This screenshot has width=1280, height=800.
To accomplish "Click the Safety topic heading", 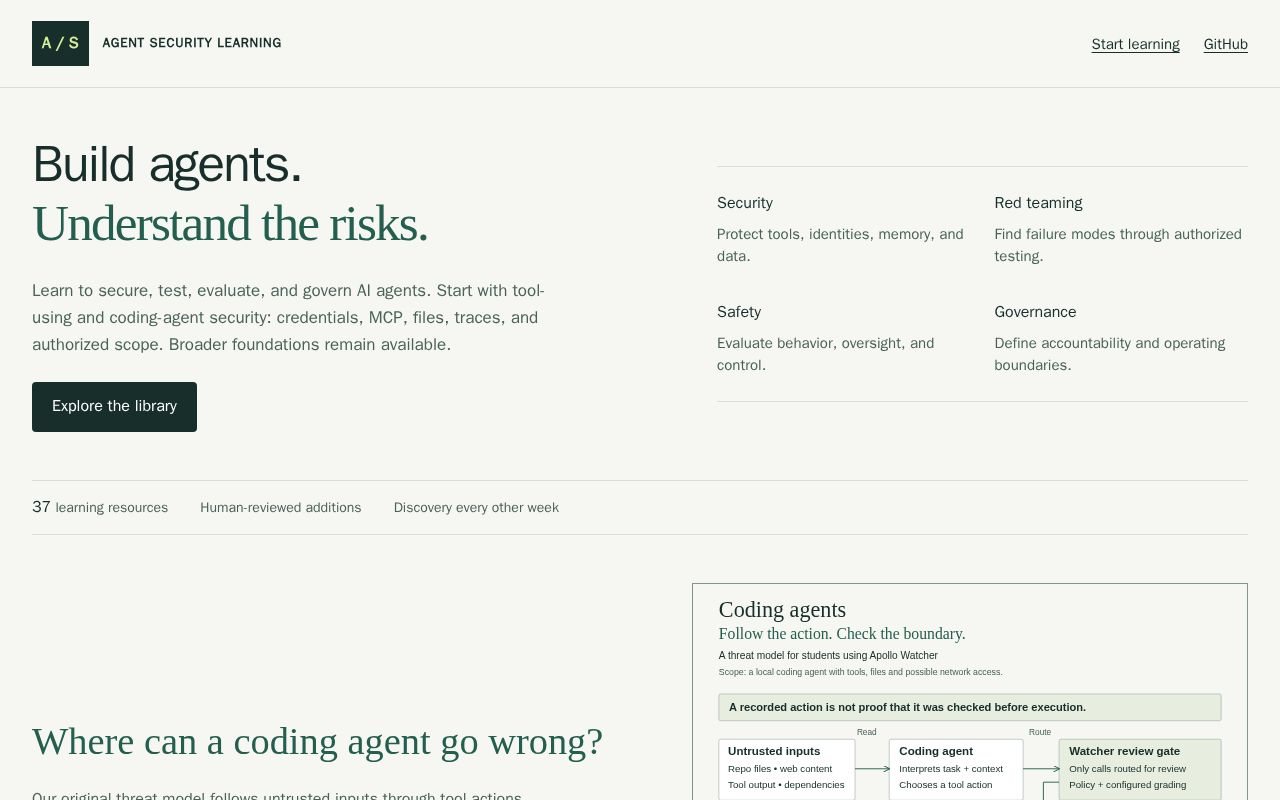I will pos(739,312).
